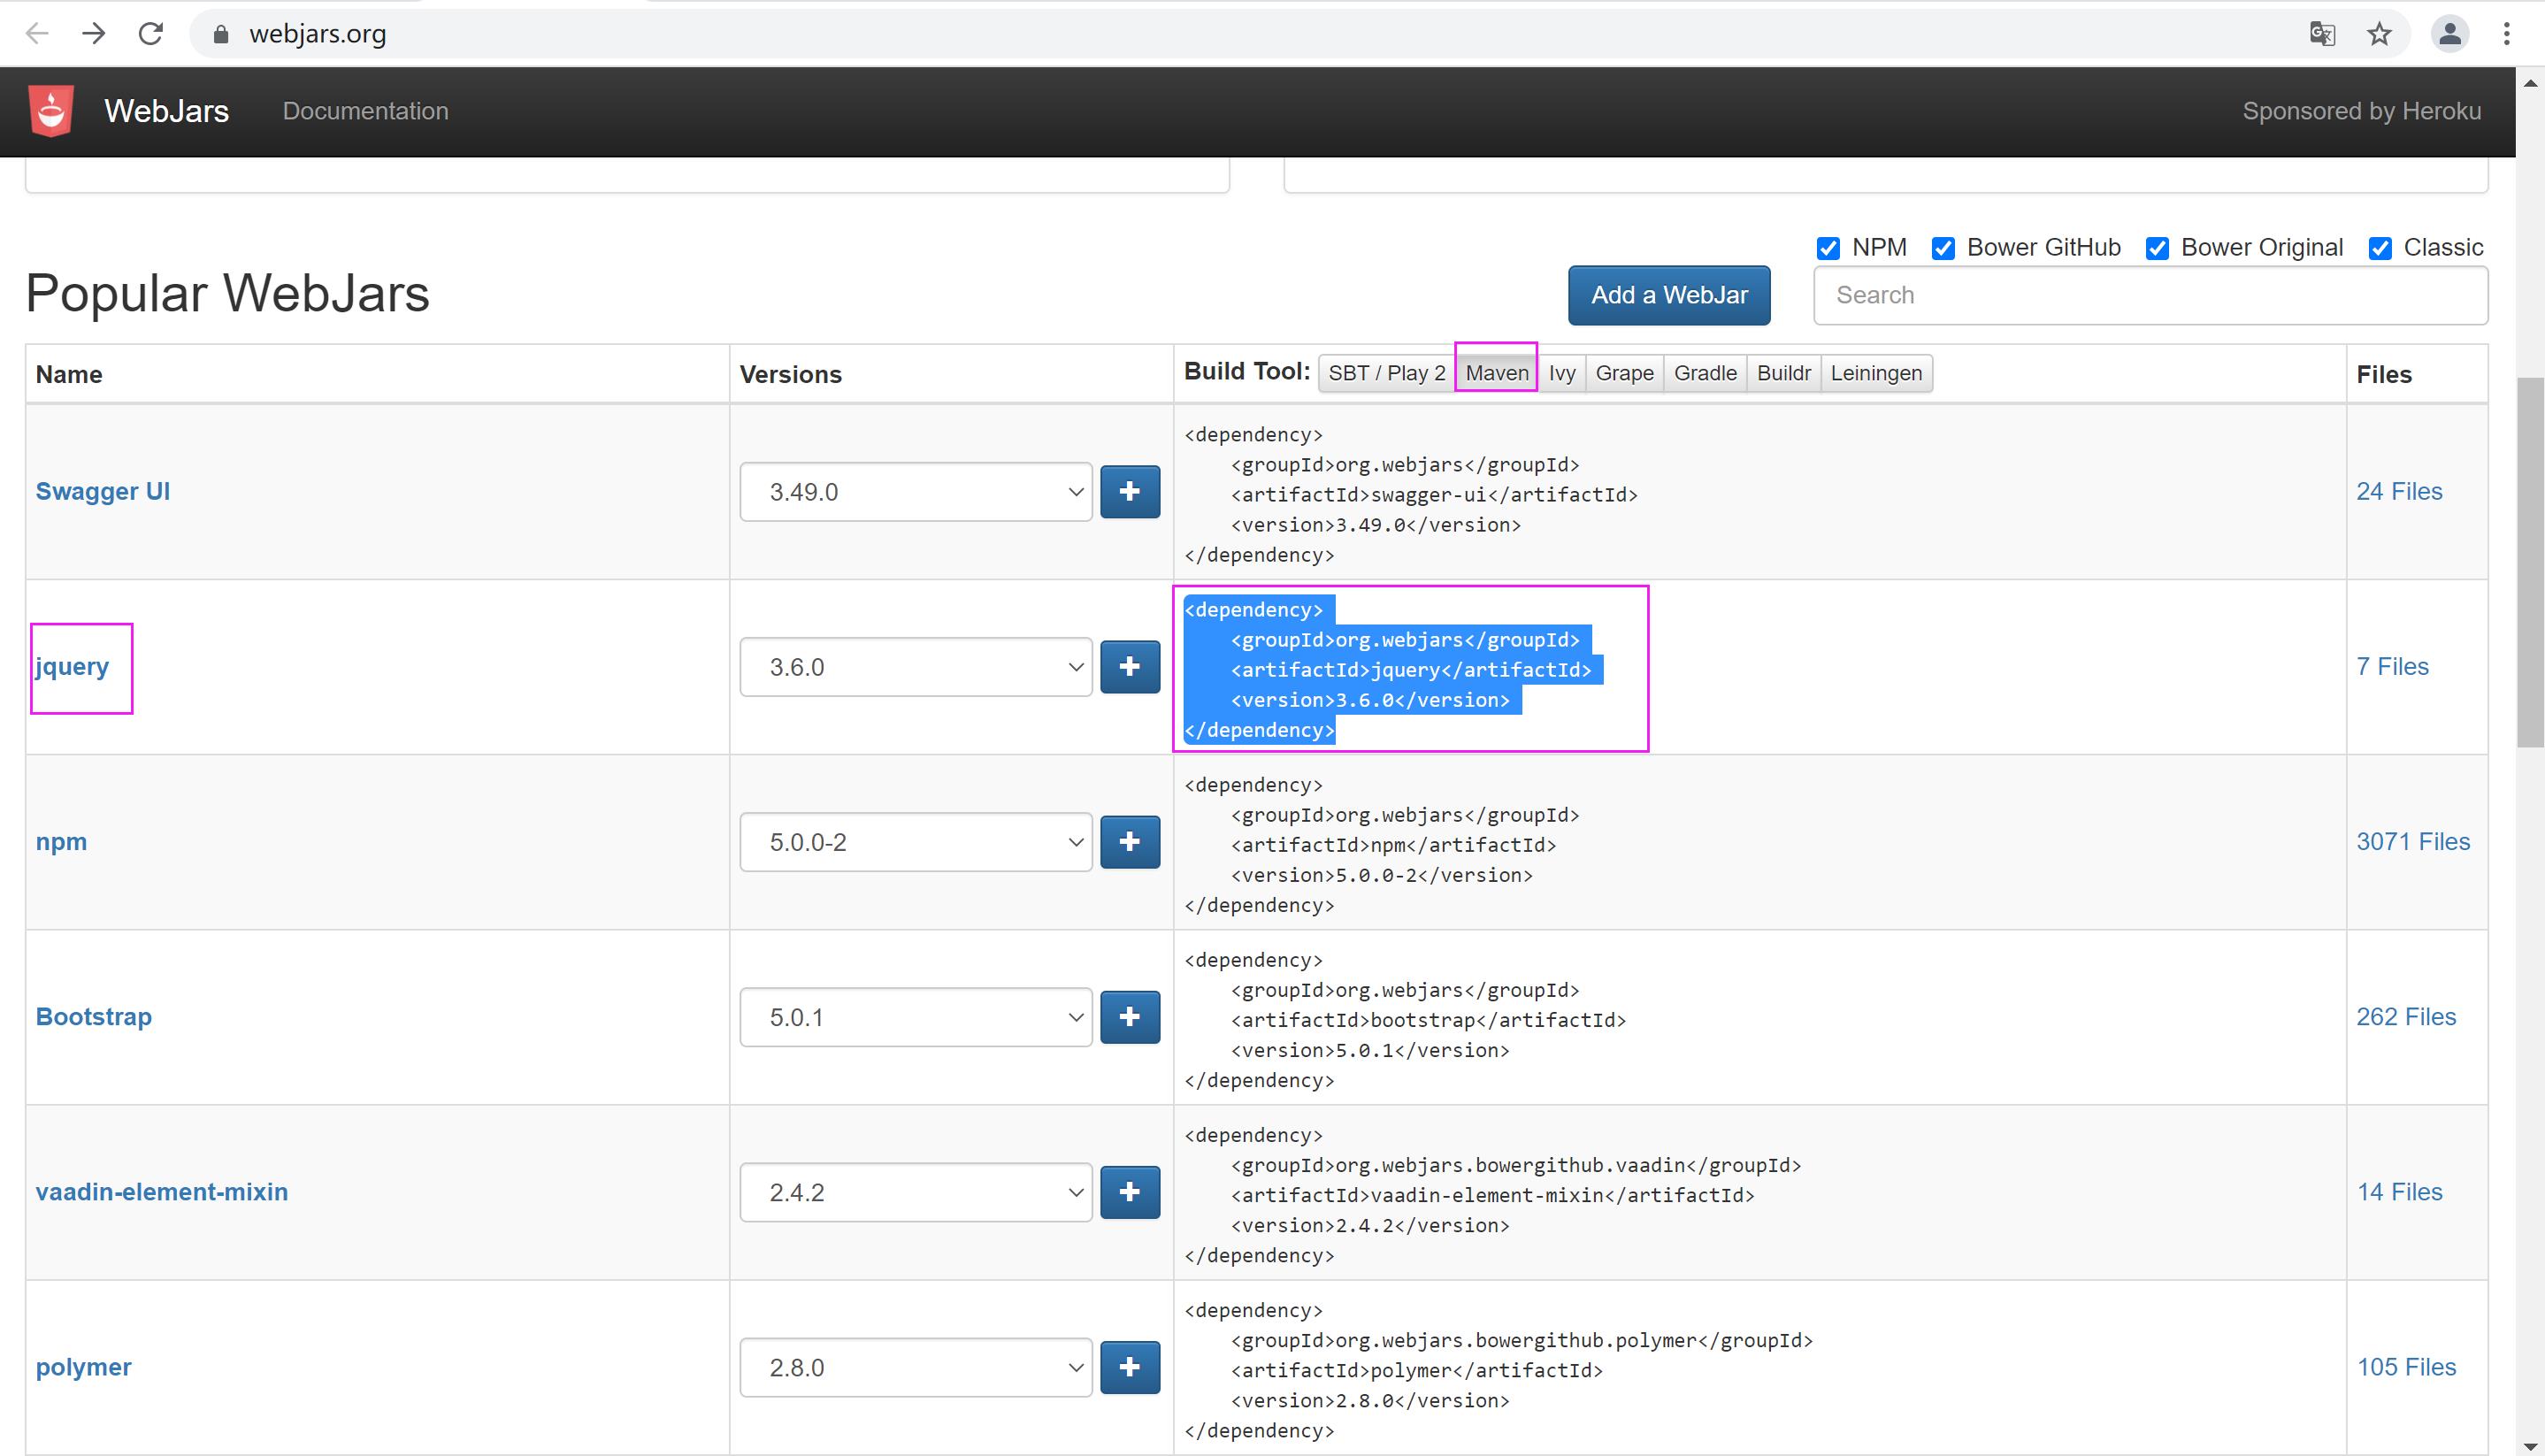
Task: Open the Documentation nav link
Action: coord(365,111)
